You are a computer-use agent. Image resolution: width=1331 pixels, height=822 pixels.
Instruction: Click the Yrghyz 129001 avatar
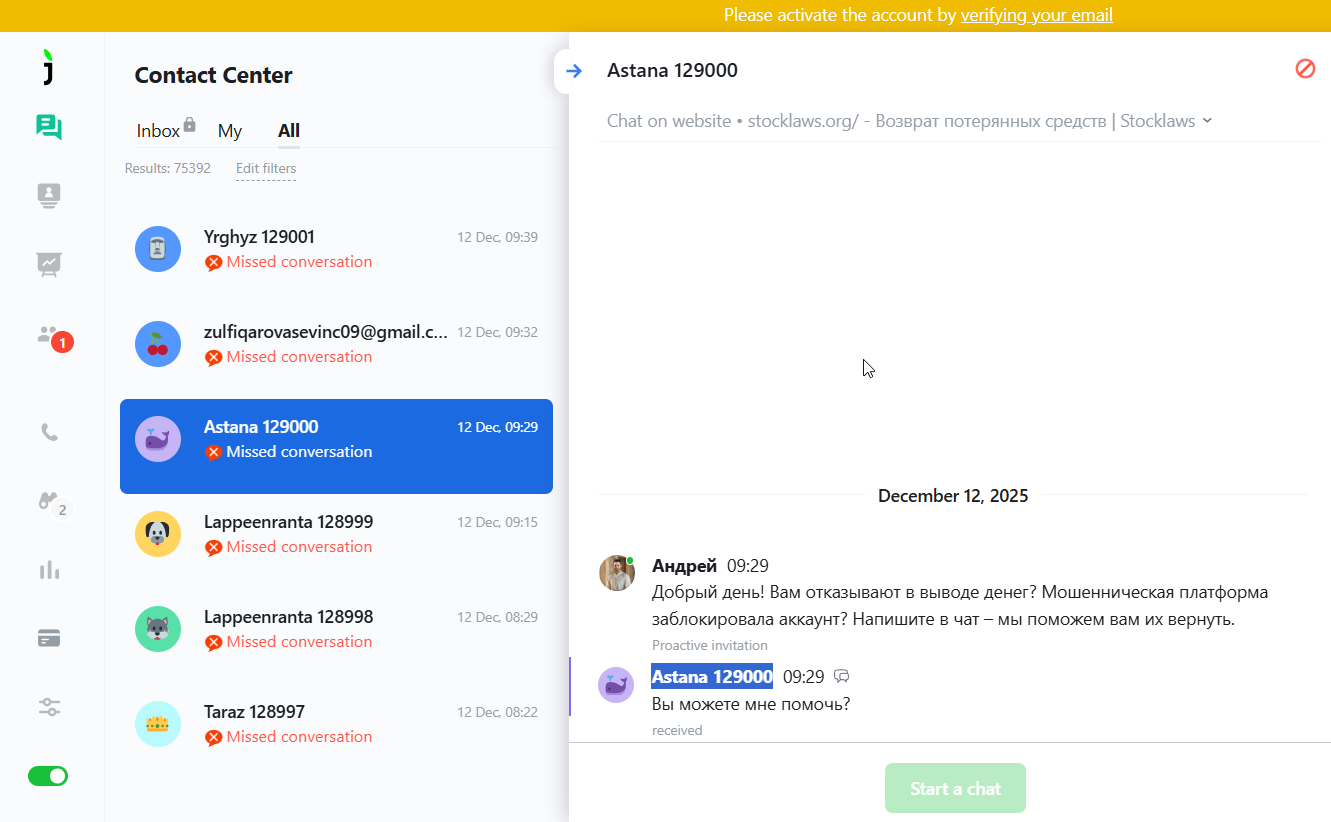pyautogui.click(x=158, y=249)
